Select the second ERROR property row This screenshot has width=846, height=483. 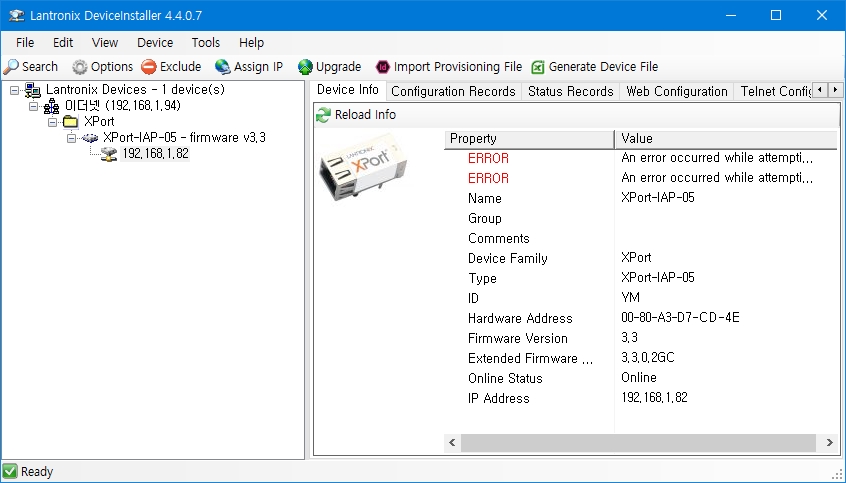coord(640,178)
